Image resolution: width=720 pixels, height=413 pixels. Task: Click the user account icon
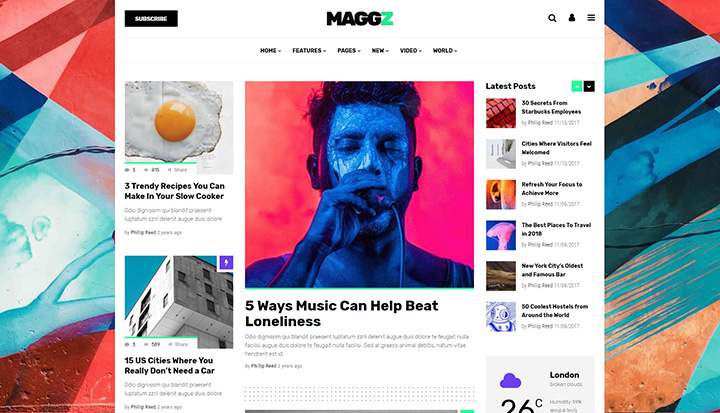[x=572, y=17]
